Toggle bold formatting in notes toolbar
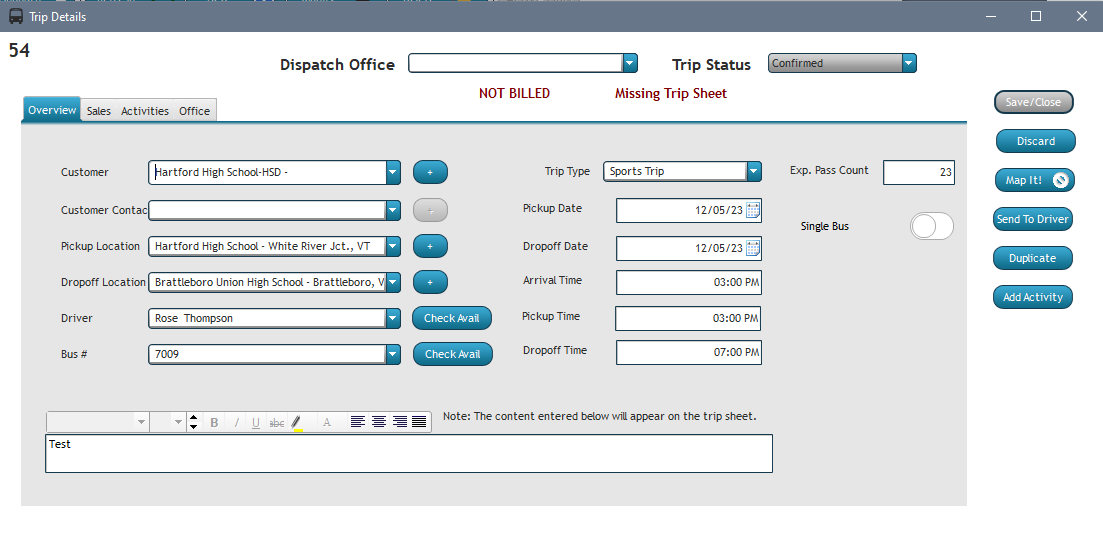The image size is (1103, 539). (x=215, y=423)
